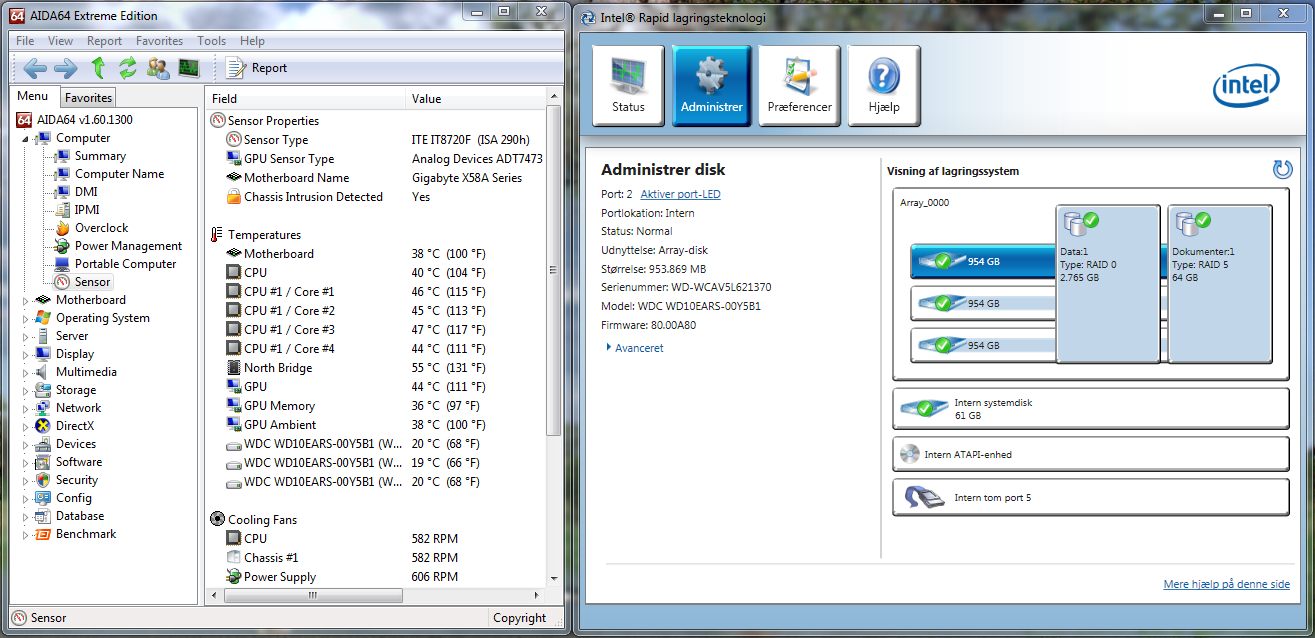Select North Bridge temperature row

[x=376, y=368]
